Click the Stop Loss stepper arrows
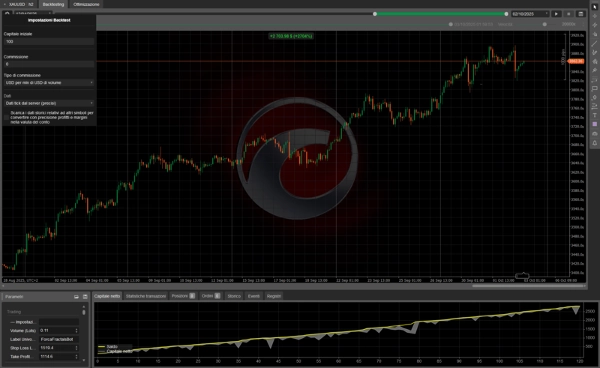 tap(77, 348)
